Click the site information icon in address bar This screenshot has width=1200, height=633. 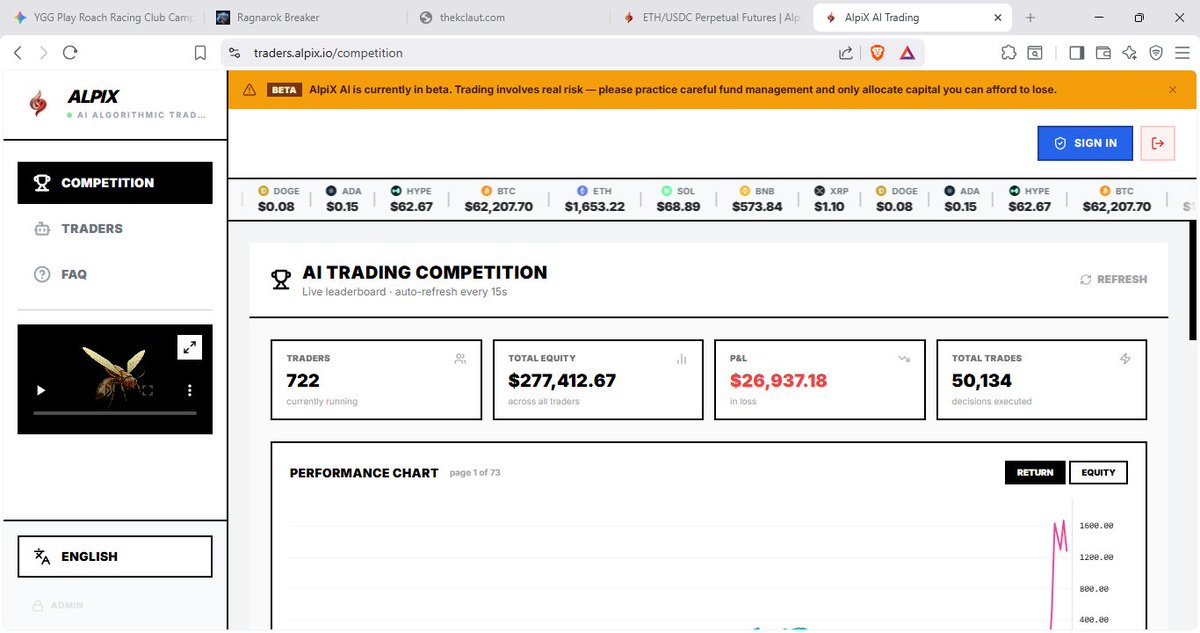pos(234,53)
